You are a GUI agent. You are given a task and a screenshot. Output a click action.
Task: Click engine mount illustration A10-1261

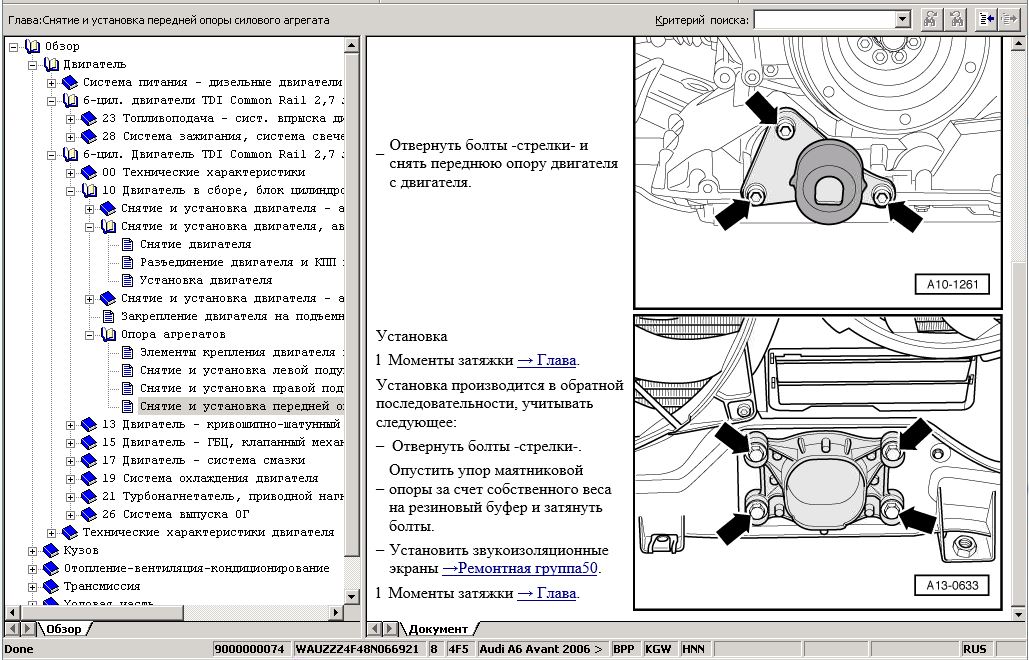(x=817, y=173)
